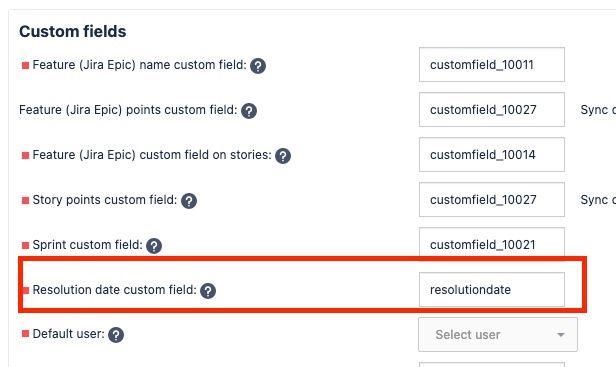Show help for custom field on stories
The width and height of the screenshot is (616, 367).
(283, 156)
